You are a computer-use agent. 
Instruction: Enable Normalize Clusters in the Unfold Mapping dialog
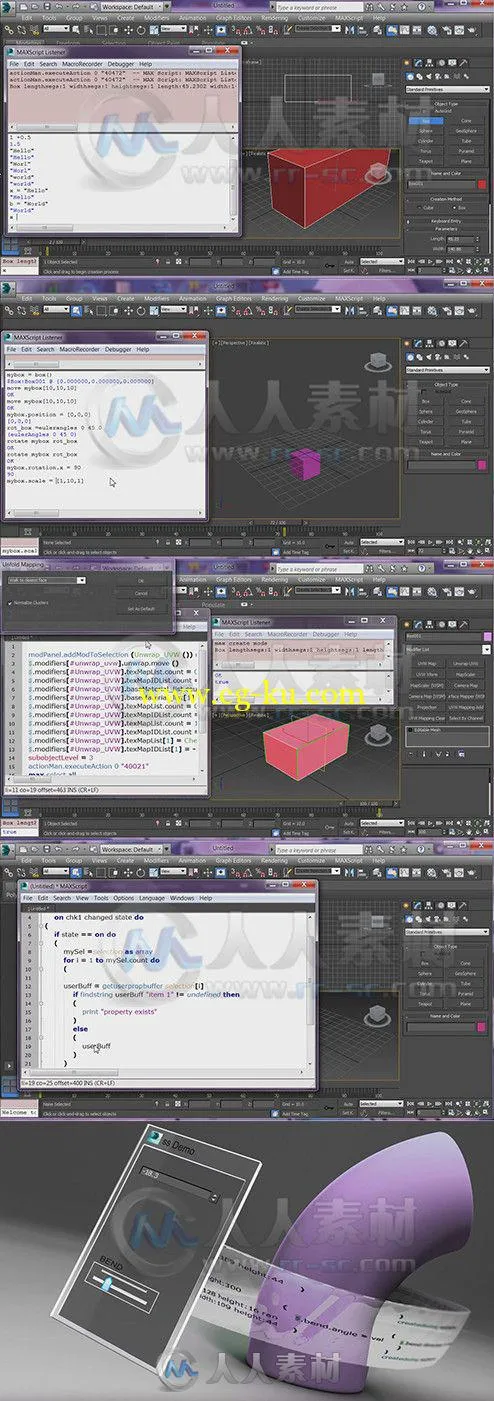(10, 603)
